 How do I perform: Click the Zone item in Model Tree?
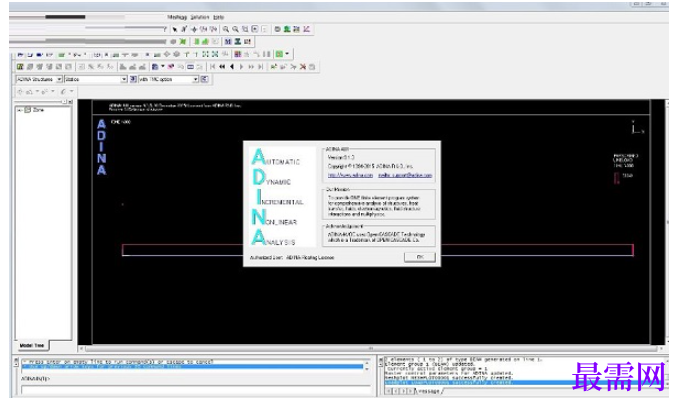38,110
